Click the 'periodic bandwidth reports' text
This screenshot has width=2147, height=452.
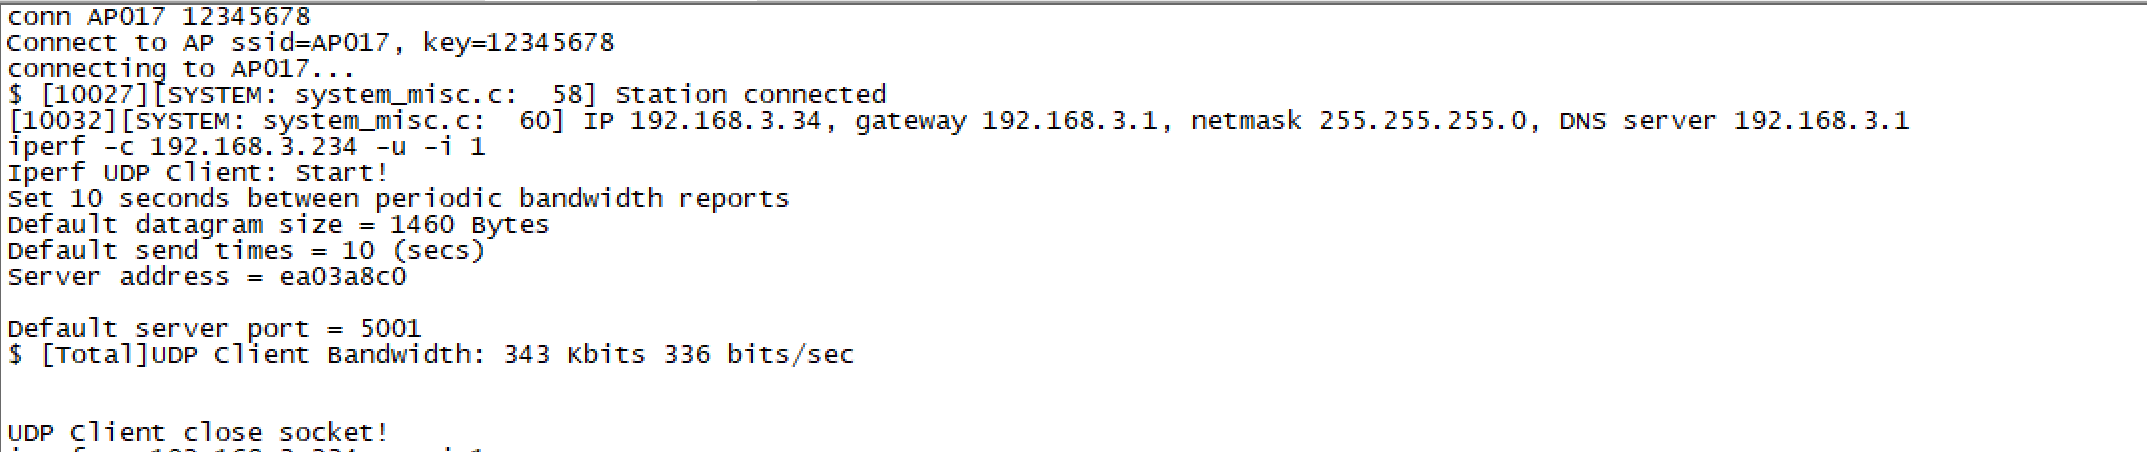pyautogui.click(x=582, y=199)
